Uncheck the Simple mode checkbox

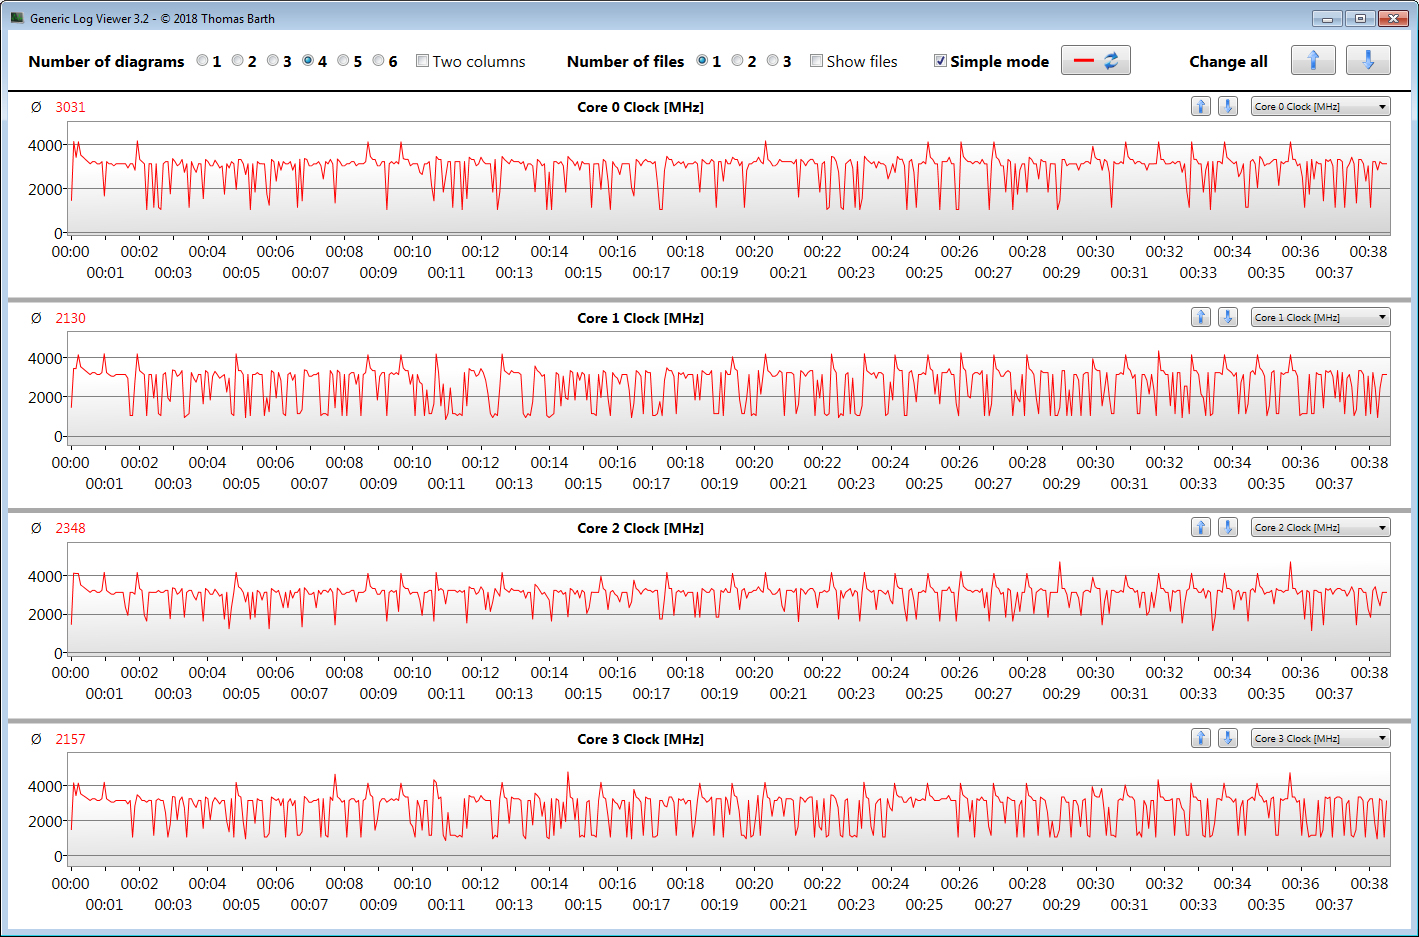click(x=940, y=61)
